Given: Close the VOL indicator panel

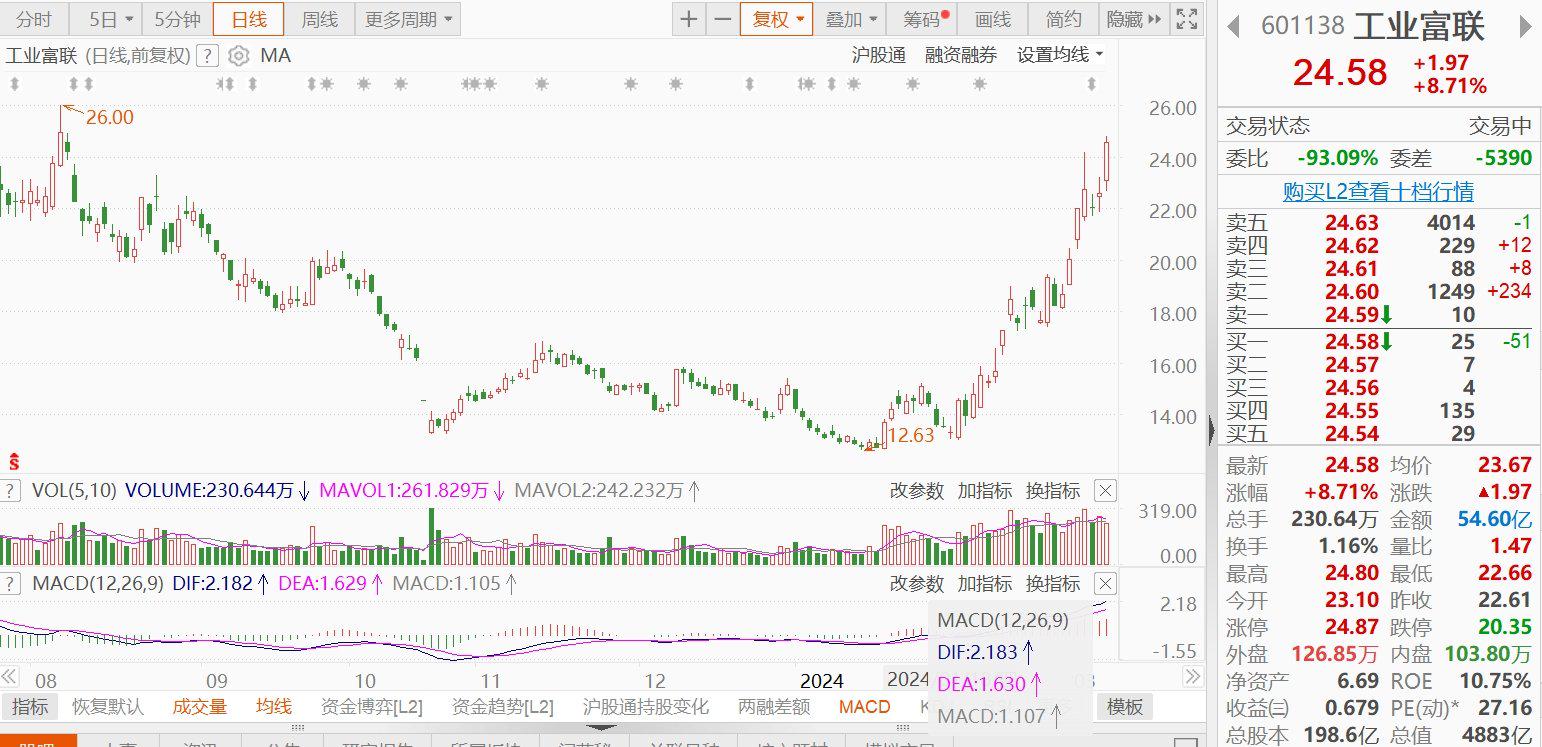Looking at the screenshot, I should tap(1105, 491).
